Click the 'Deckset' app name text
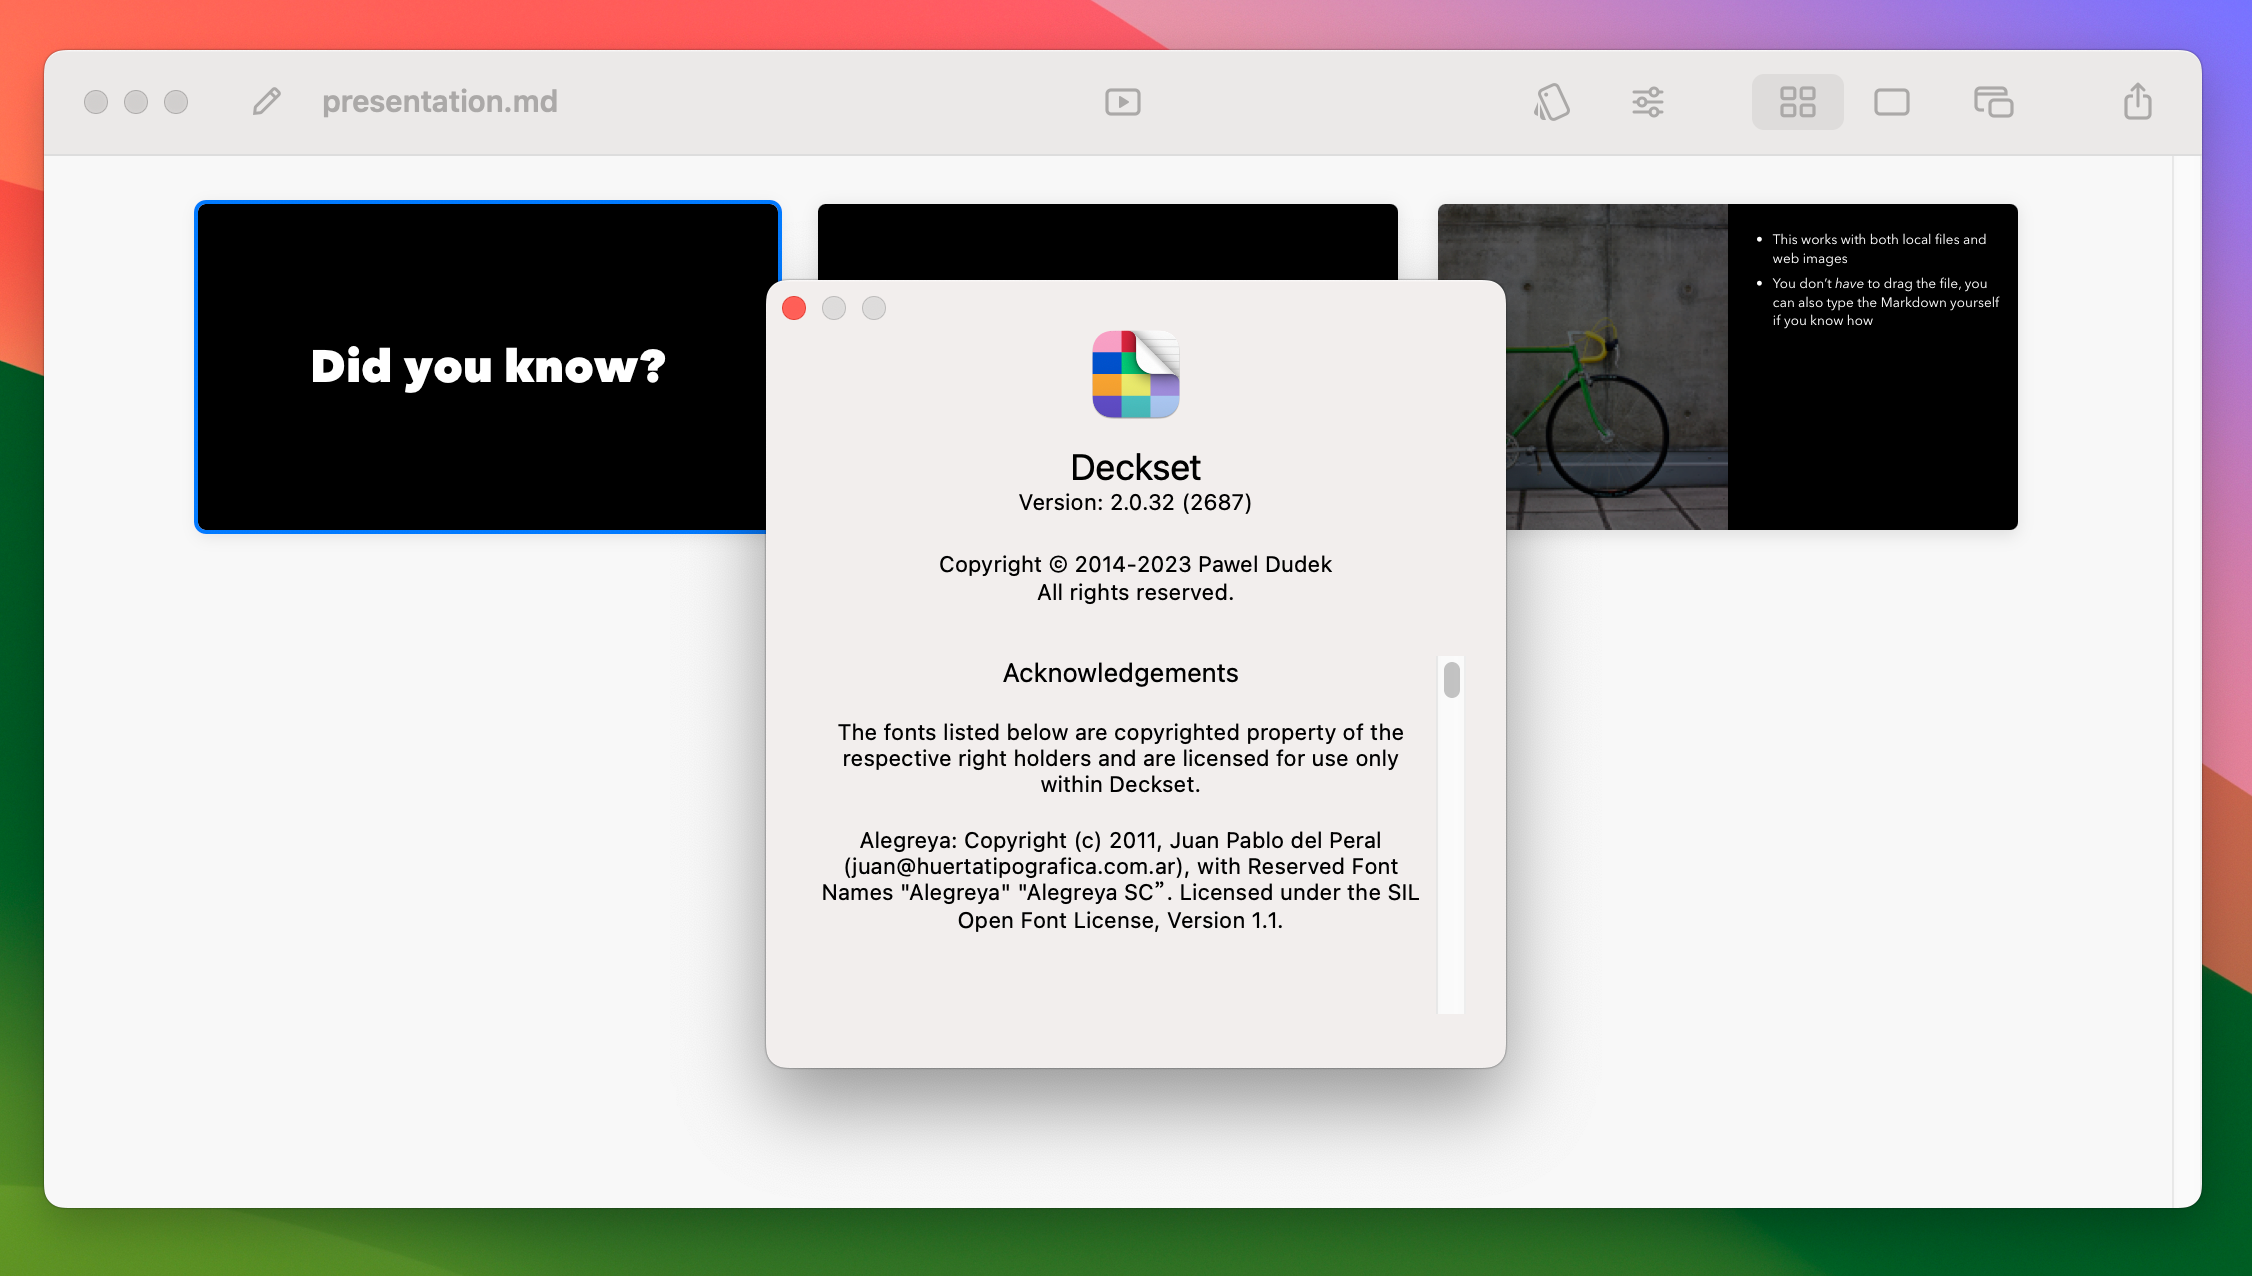This screenshot has width=2252, height=1276. click(1135, 467)
